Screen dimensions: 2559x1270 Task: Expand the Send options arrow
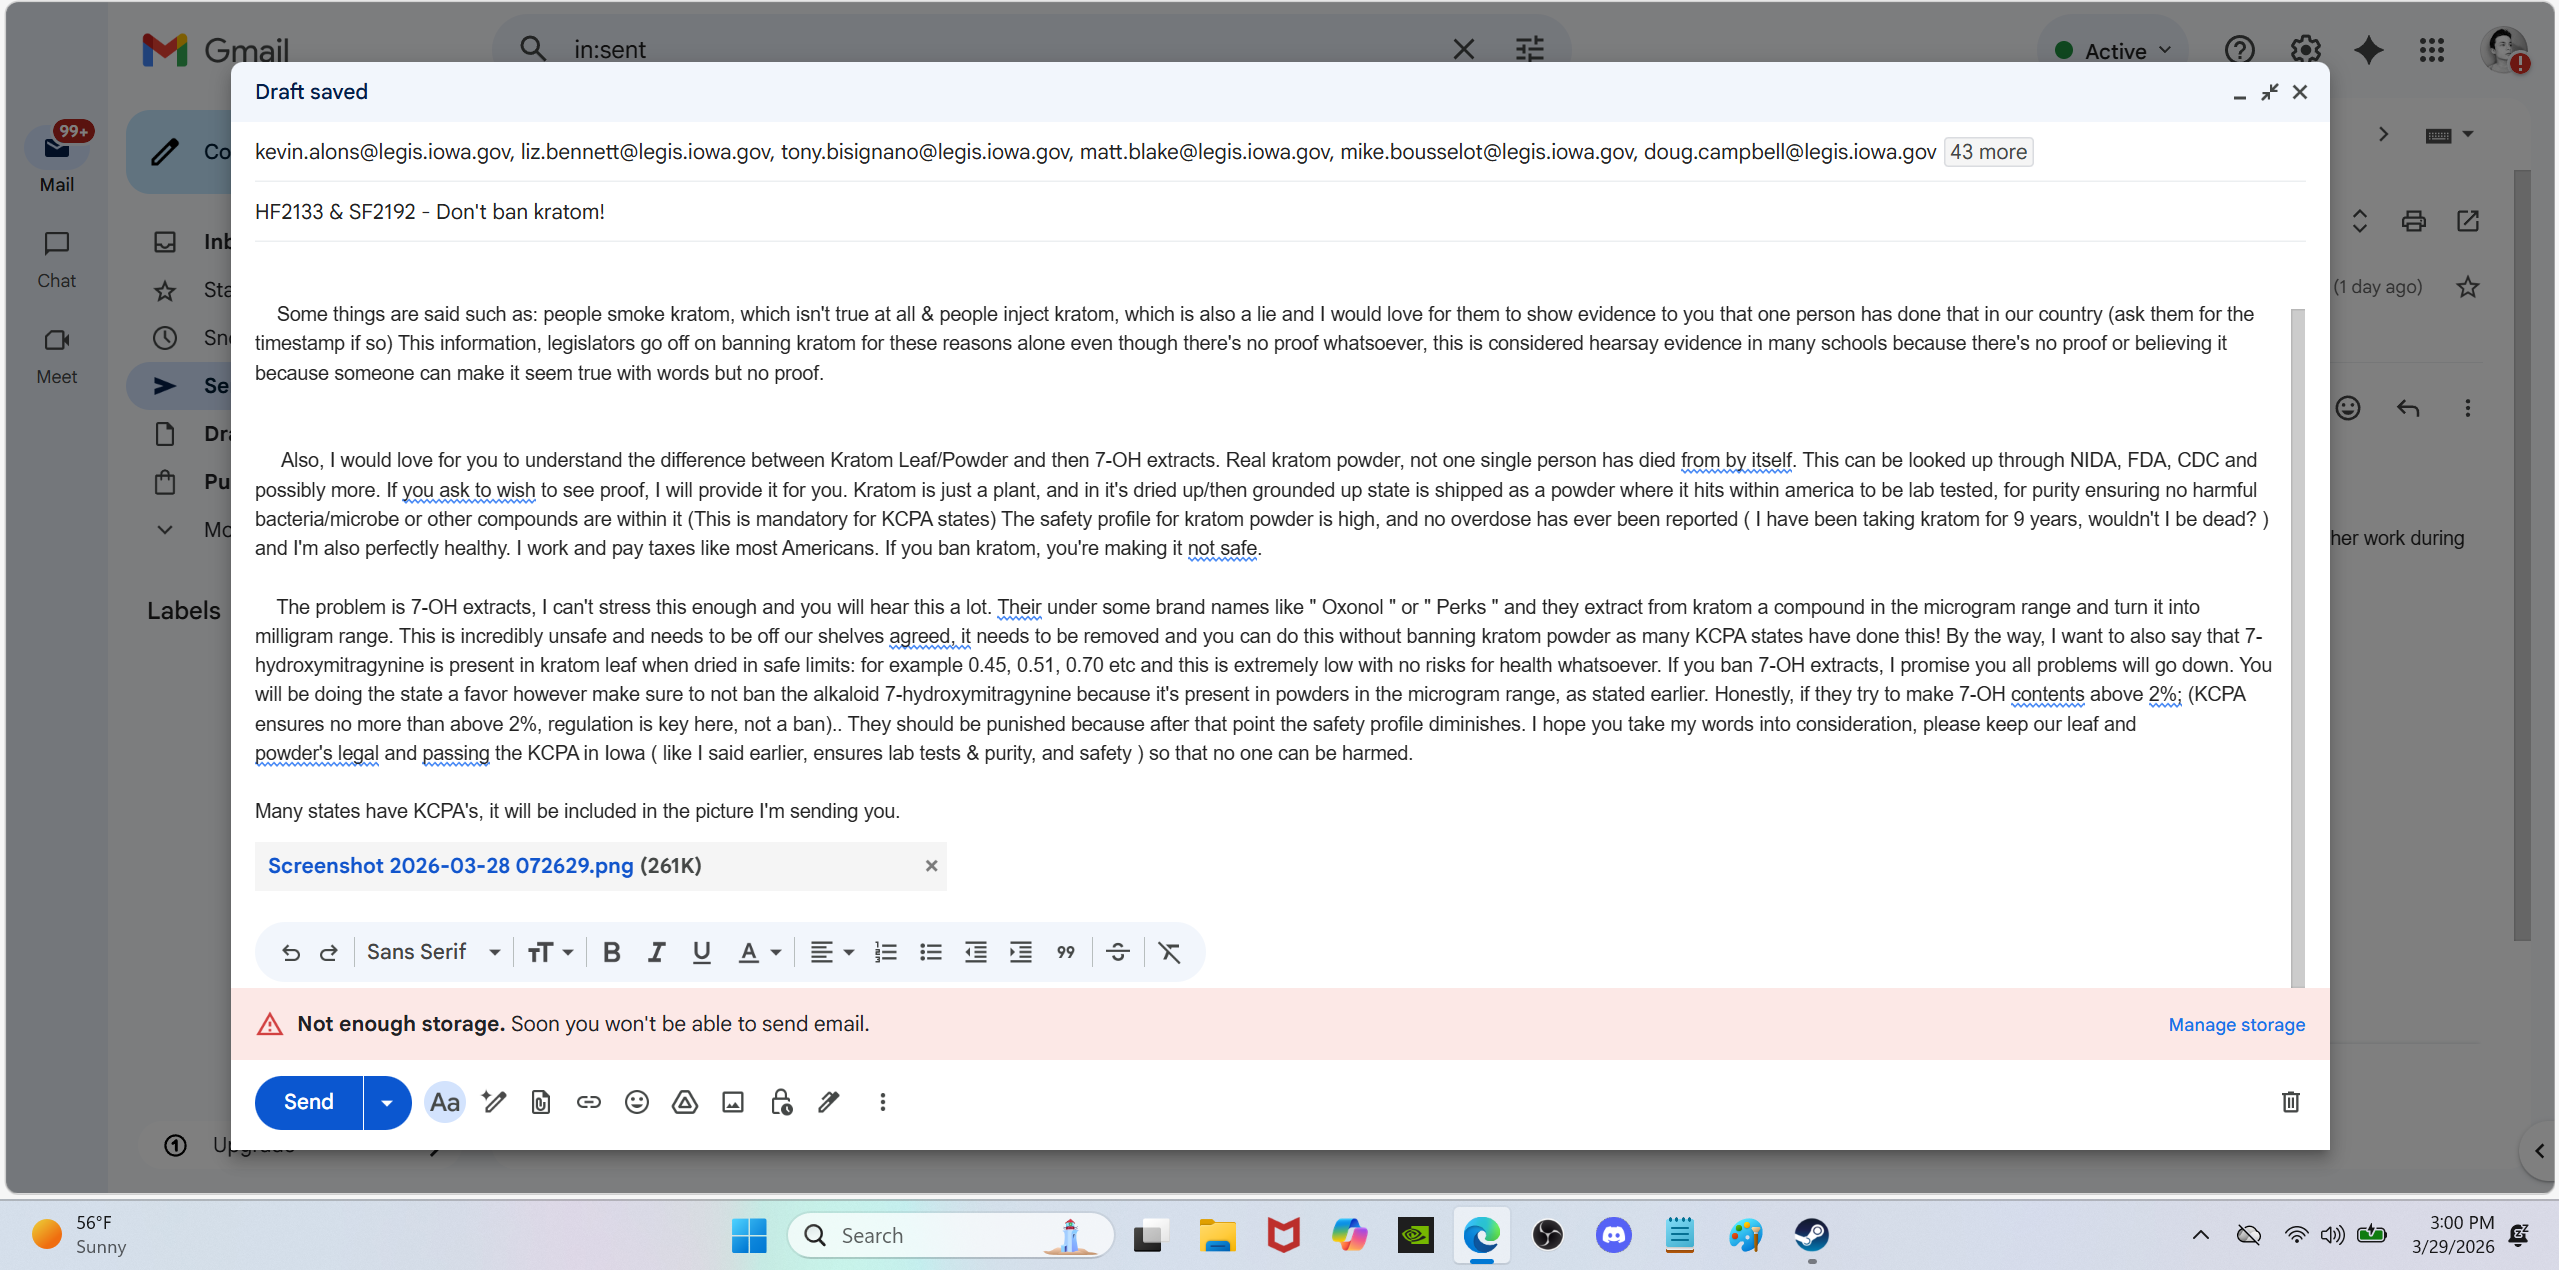point(387,1102)
